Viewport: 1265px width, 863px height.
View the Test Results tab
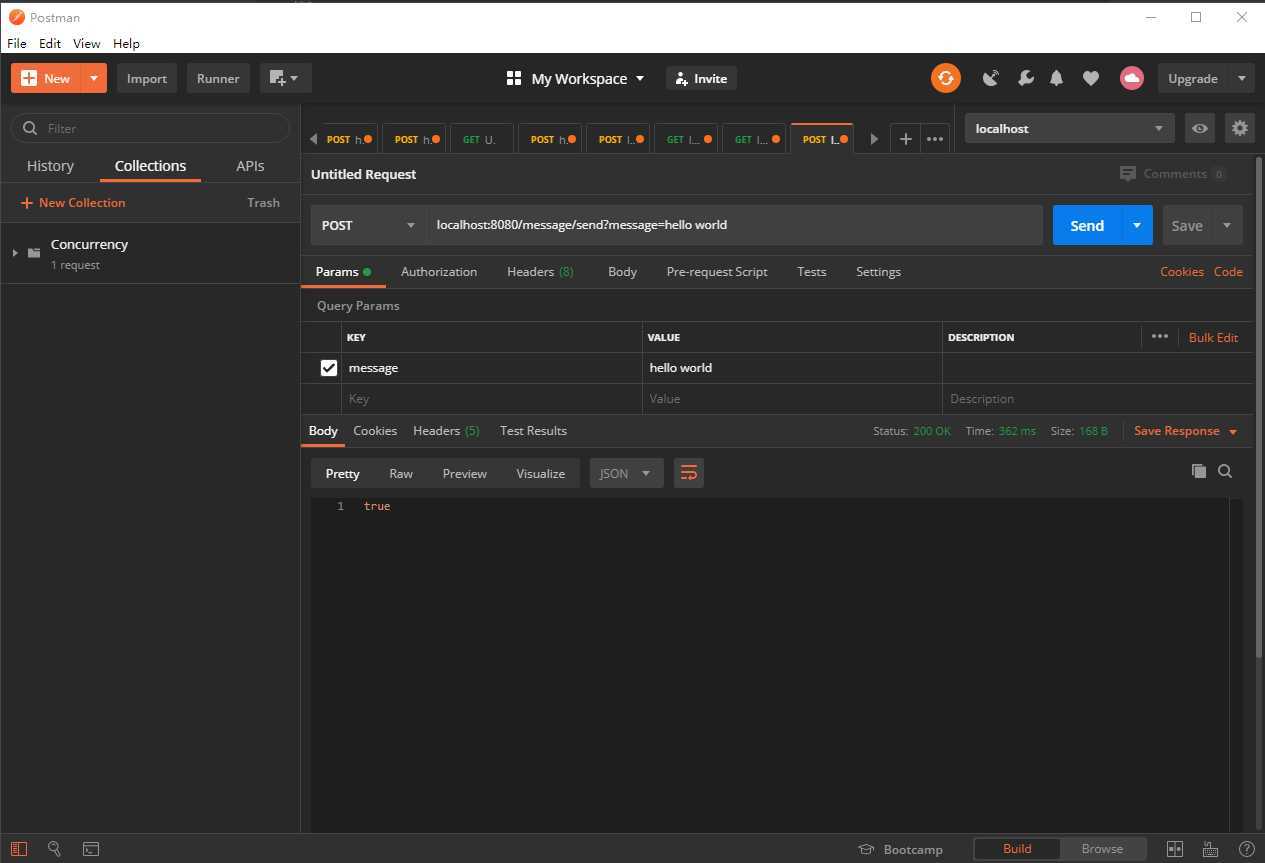point(533,431)
